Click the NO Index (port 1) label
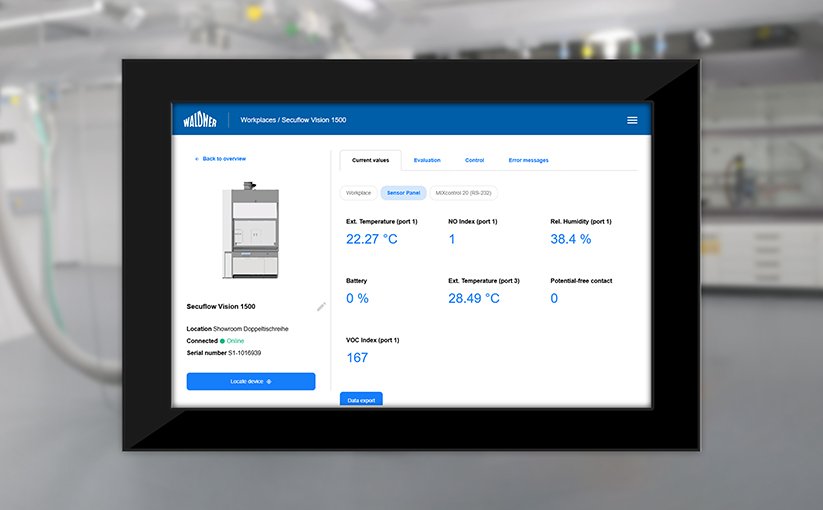Image resolution: width=823 pixels, height=510 pixels. click(x=473, y=221)
